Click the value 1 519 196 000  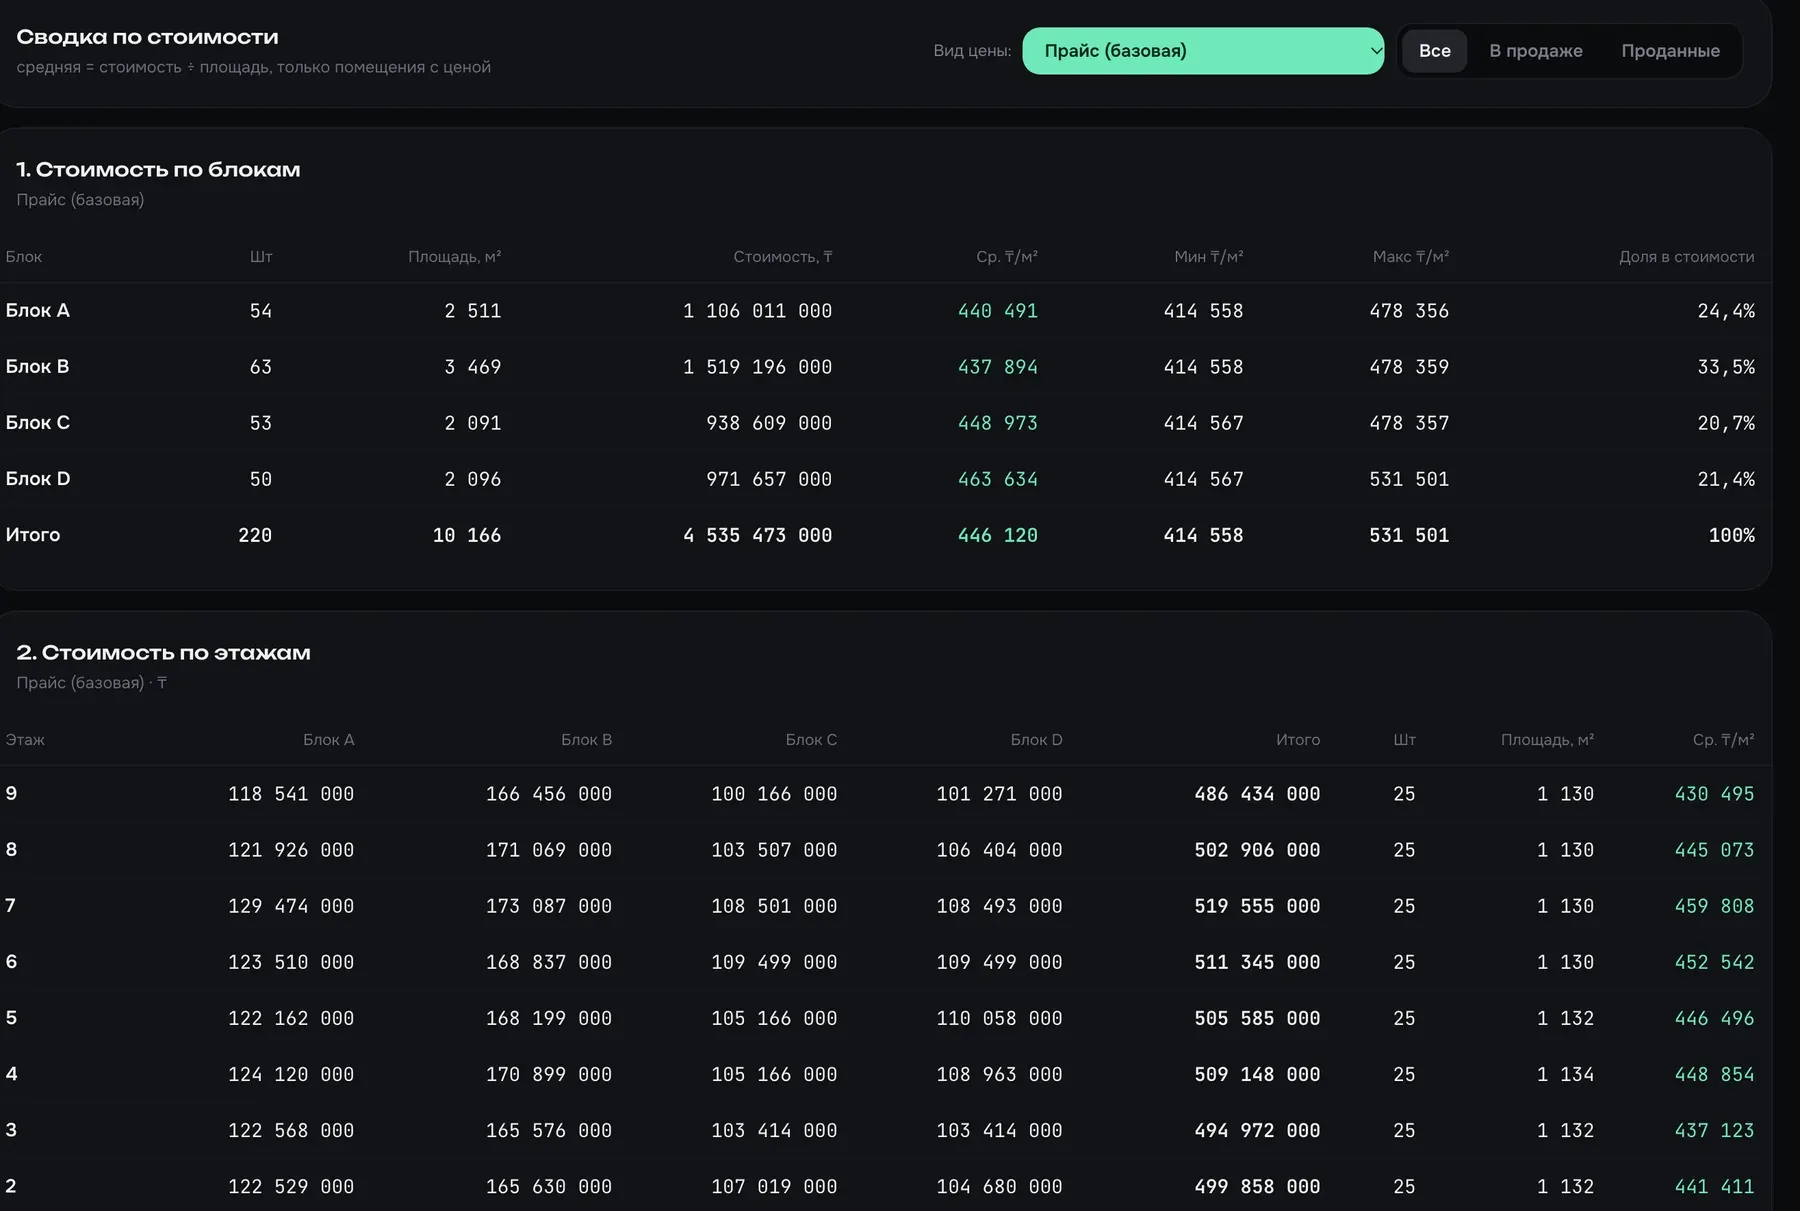point(757,367)
